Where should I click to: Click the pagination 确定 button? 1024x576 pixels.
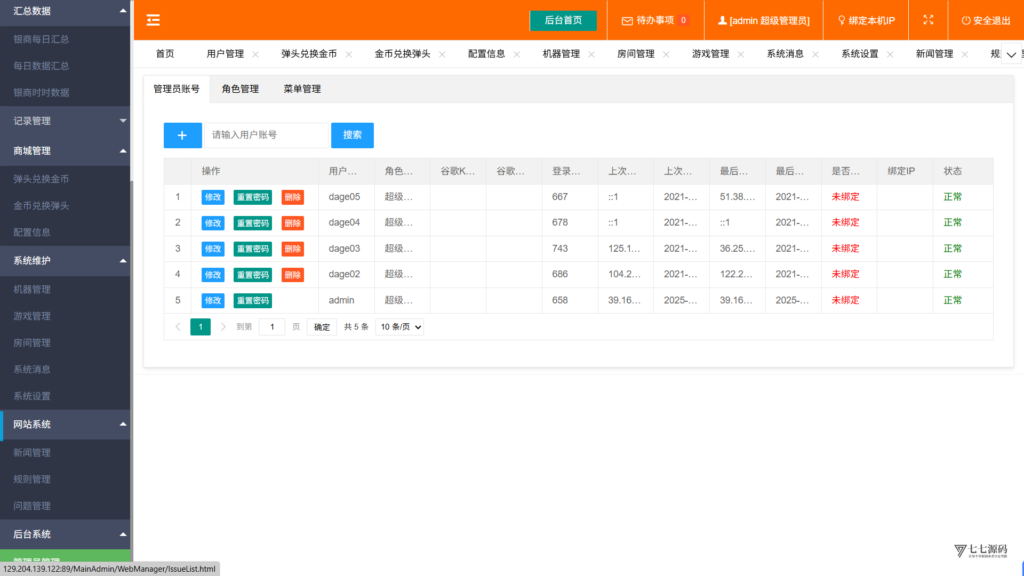322,327
